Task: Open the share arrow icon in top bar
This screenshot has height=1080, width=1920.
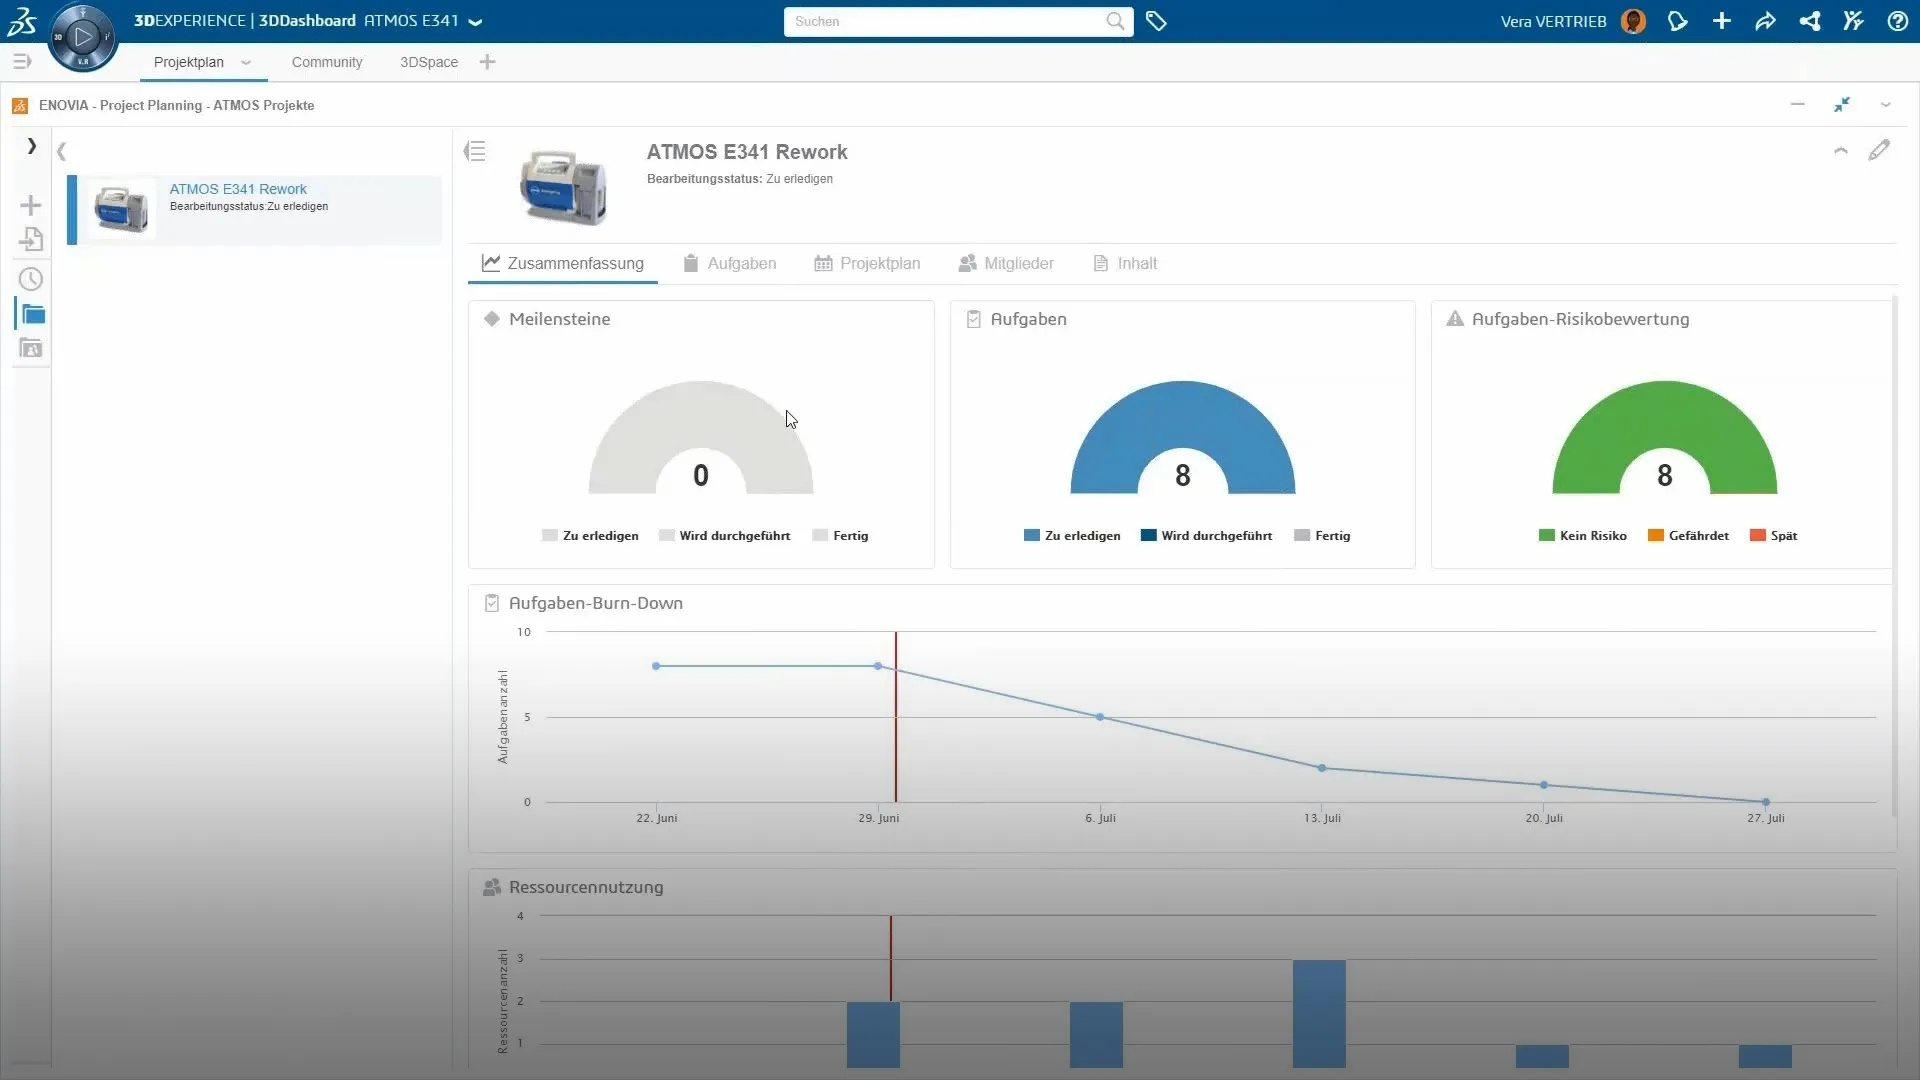Action: click(x=1765, y=21)
